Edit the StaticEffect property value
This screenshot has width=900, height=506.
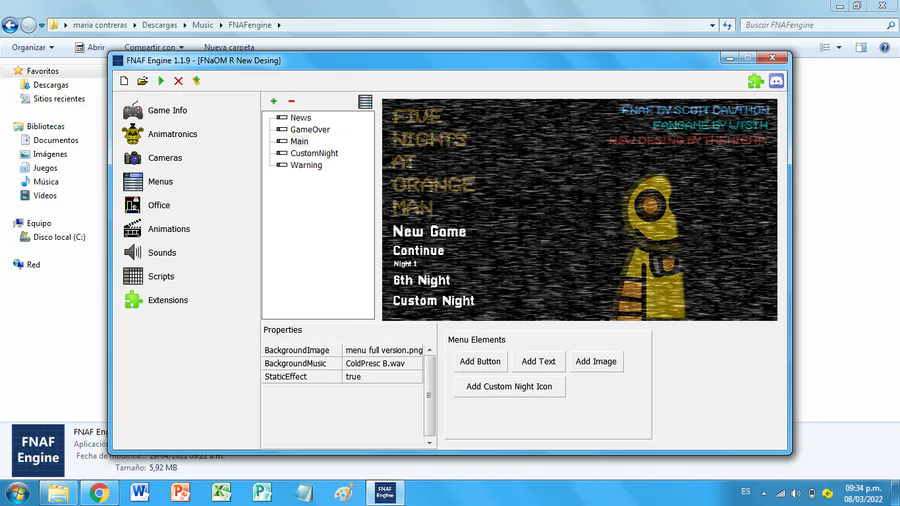(x=383, y=376)
